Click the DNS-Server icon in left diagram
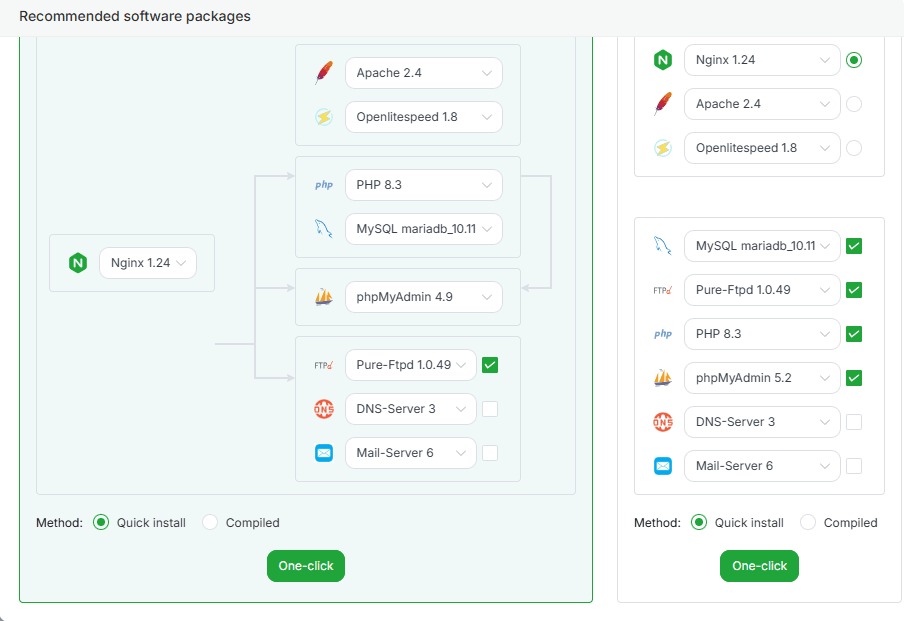Image resolution: width=904 pixels, height=621 pixels. click(x=323, y=409)
